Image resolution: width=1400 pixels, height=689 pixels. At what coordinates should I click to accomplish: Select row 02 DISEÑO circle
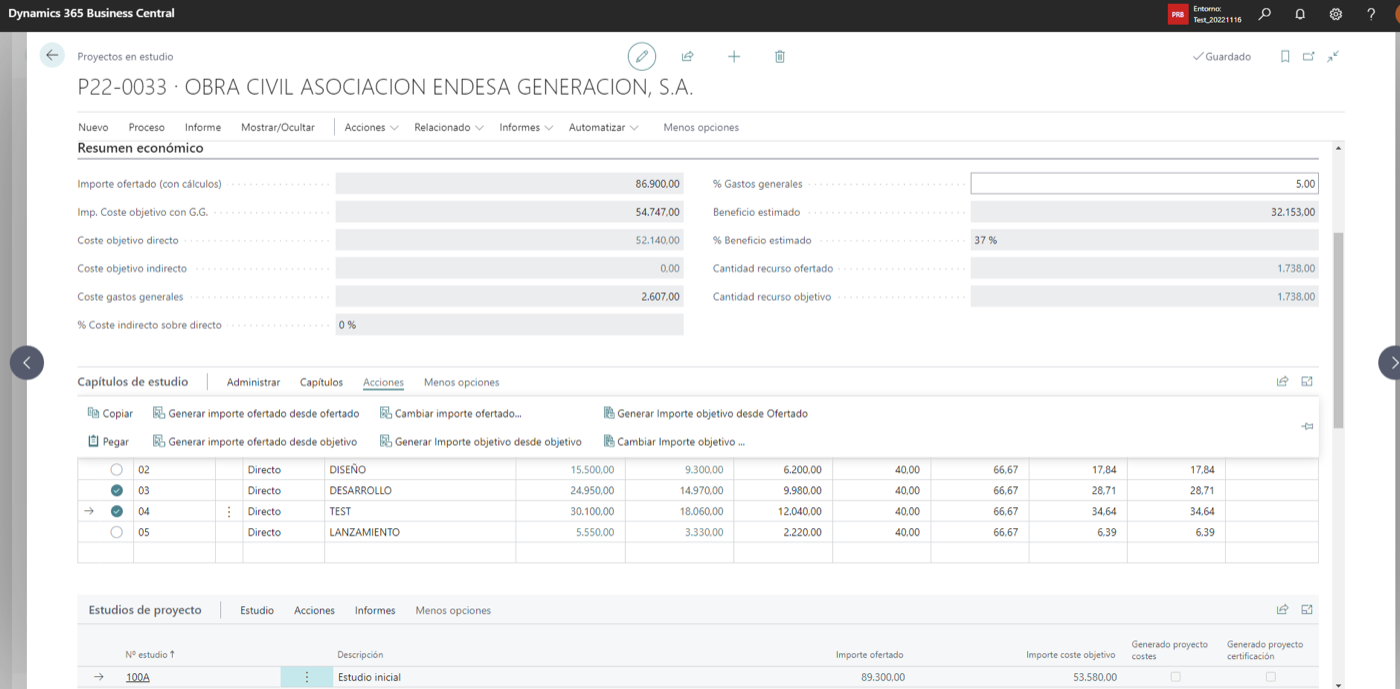coord(116,470)
